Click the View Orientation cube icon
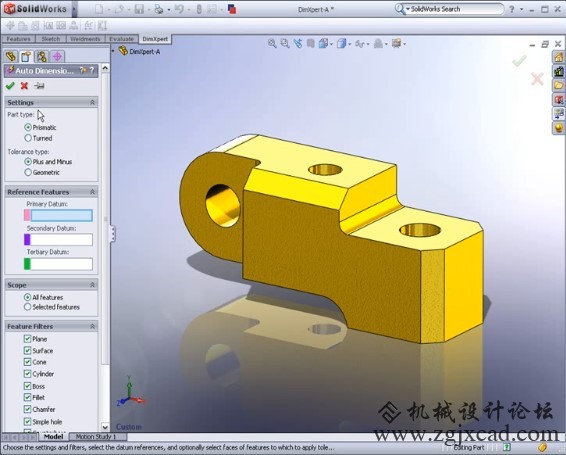566x455 pixels. click(x=323, y=44)
